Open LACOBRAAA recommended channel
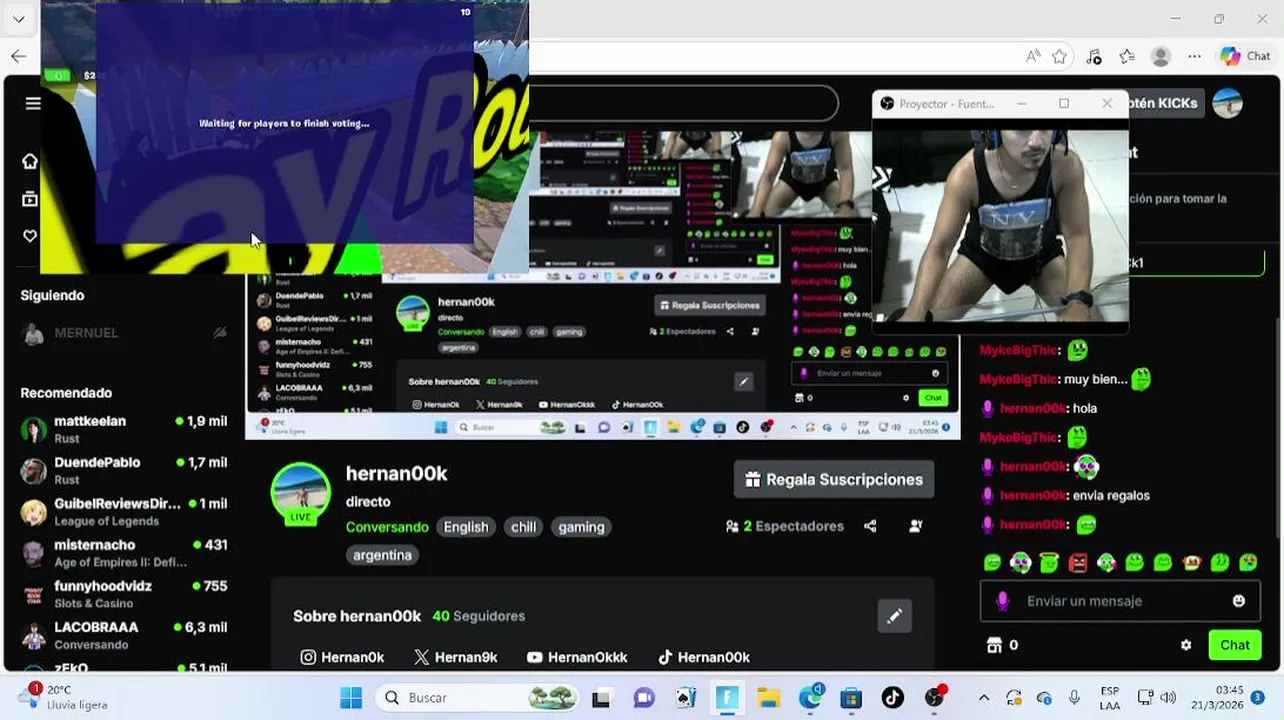 pos(124,635)
